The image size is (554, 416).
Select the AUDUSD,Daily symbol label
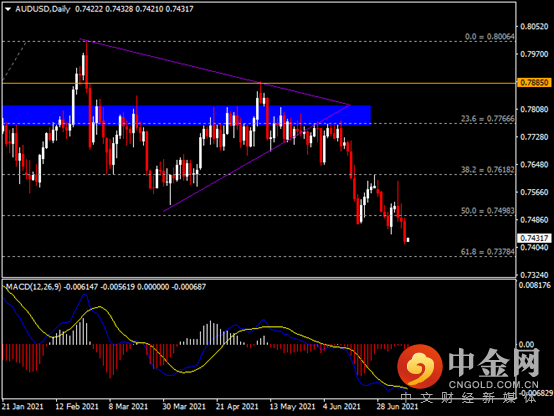tap(43, 9)
